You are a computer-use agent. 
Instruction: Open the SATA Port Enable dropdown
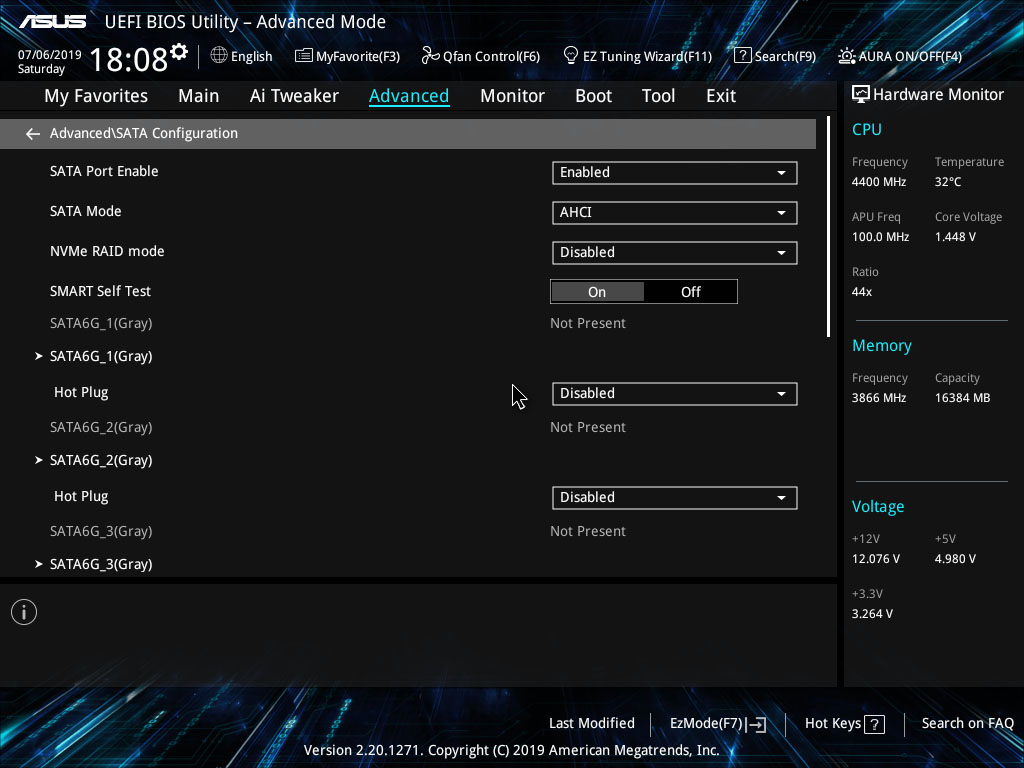[675, 172]
